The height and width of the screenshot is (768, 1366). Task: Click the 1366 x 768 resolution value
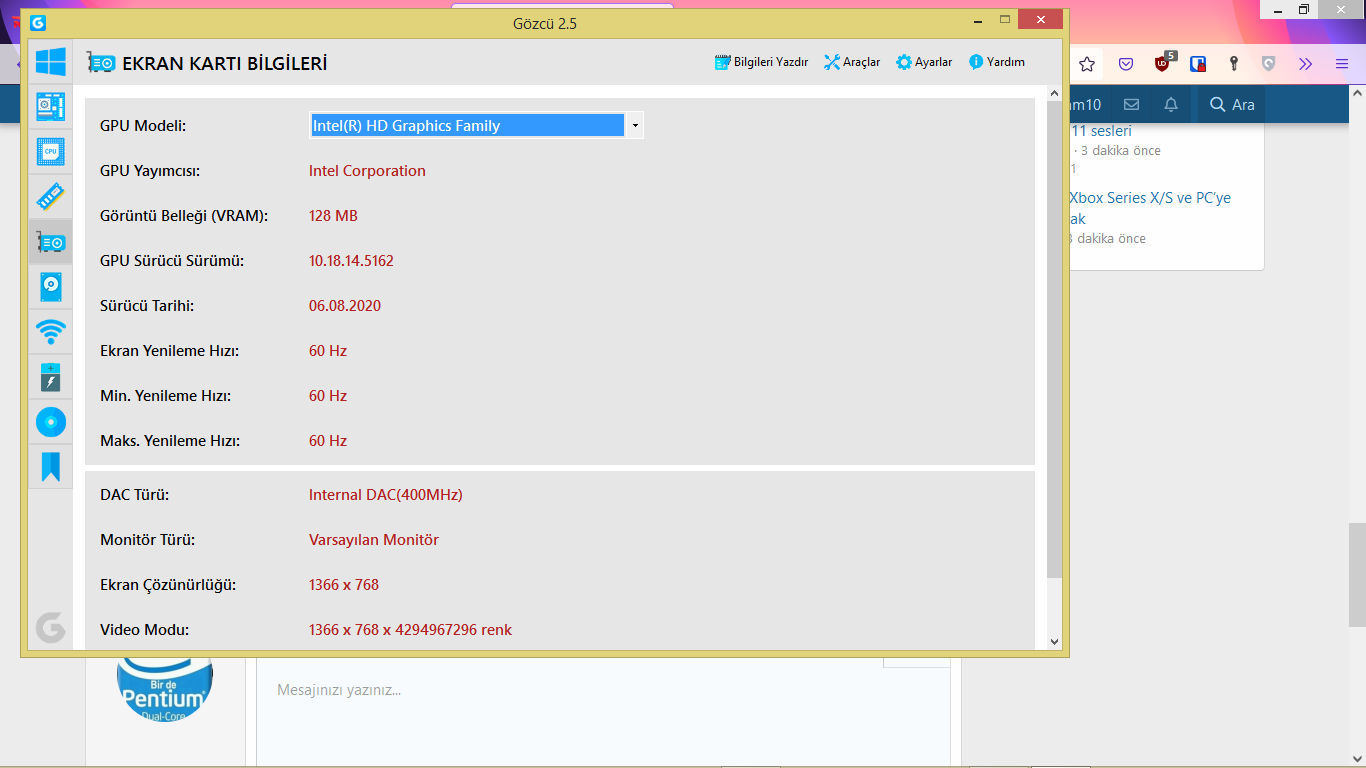pos(344,585)
